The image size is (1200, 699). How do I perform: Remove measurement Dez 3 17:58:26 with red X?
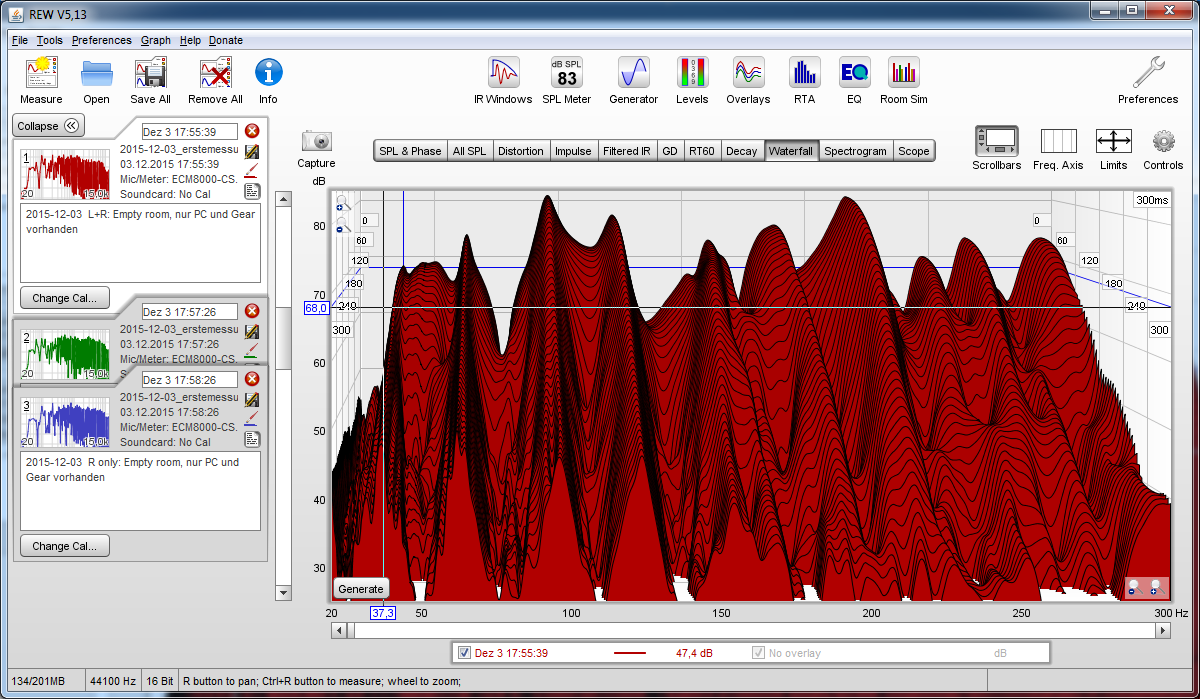click(x=252, y=379)
